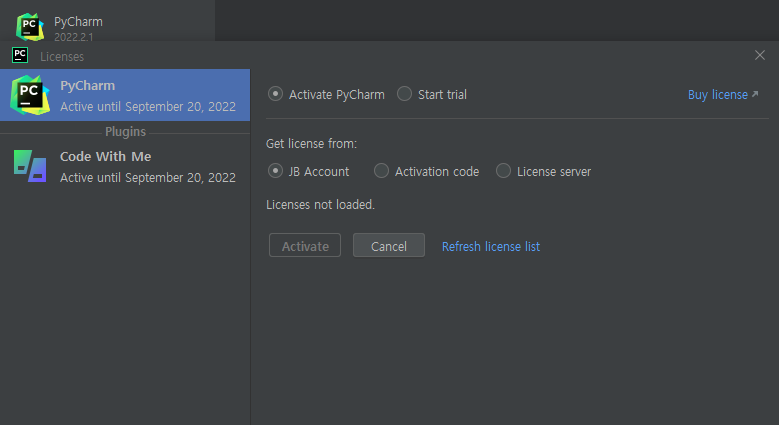Image resolution: width=779 pixels, height=425 pixels.
Task: Click the Activate button
Action: 305,246
